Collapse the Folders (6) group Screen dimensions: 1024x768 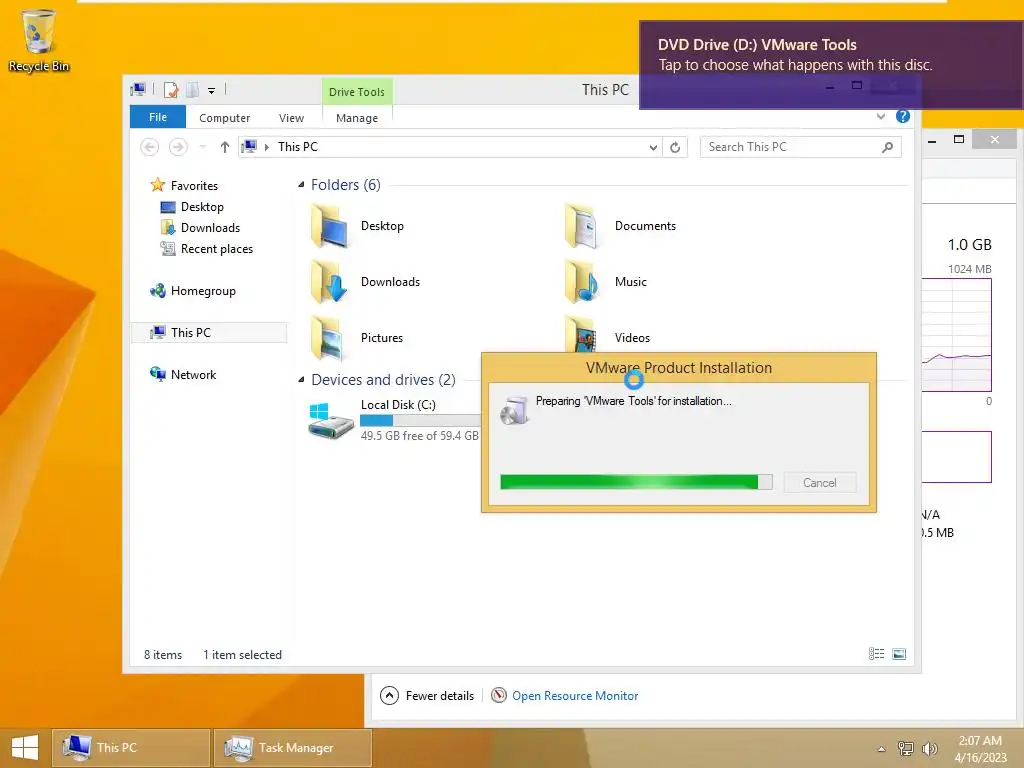(301, 185)
